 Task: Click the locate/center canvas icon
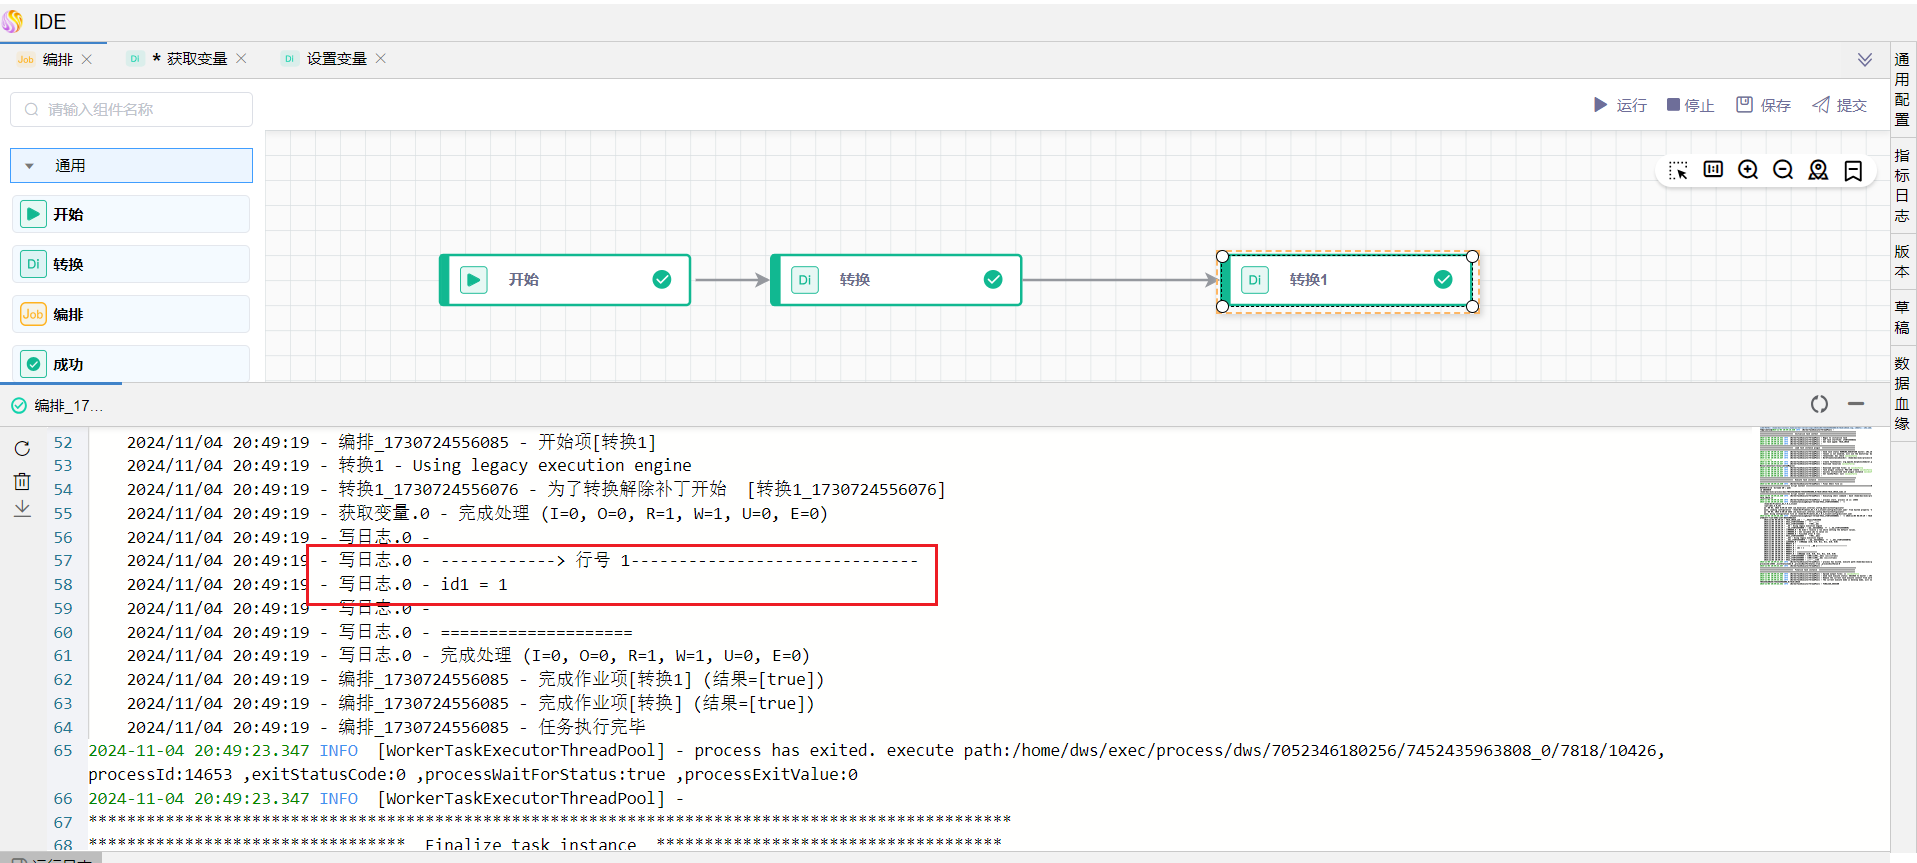click(1818, 170)
